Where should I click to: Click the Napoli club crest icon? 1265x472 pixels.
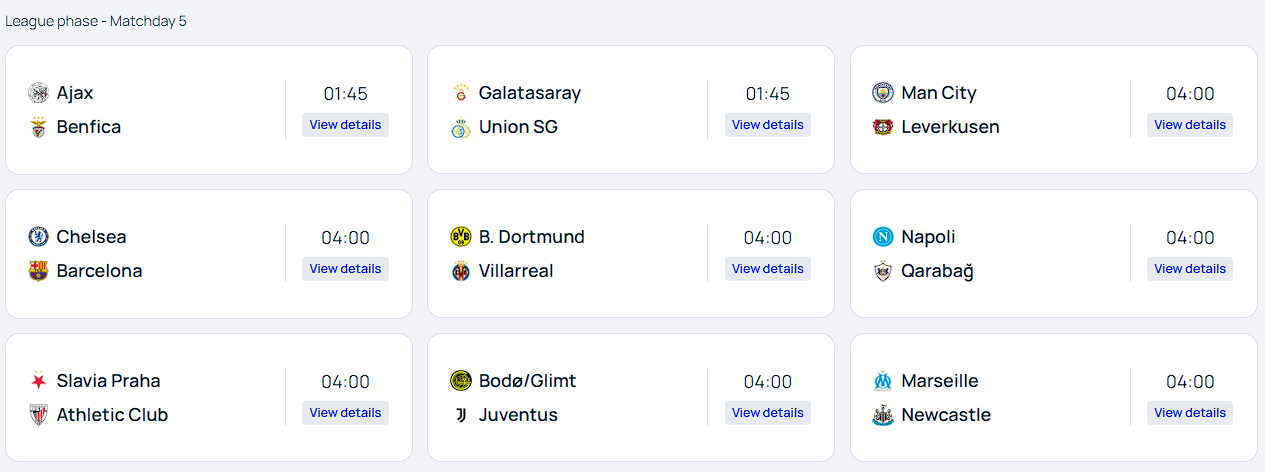[882, 237]
